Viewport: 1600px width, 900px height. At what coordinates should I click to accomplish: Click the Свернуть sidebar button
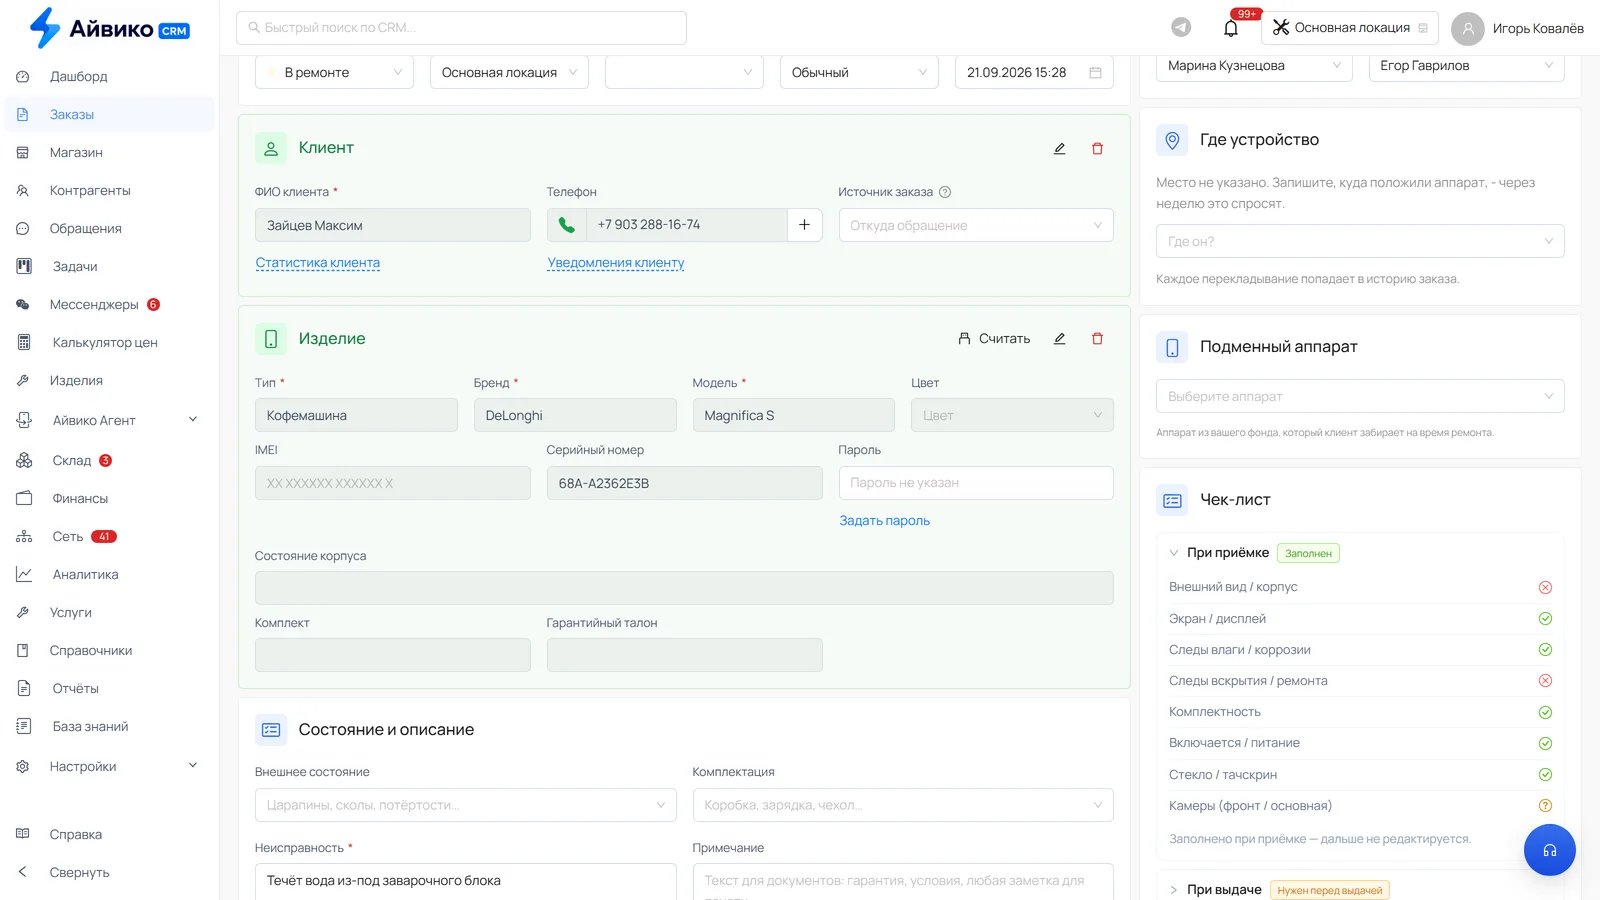coord(109,872)
